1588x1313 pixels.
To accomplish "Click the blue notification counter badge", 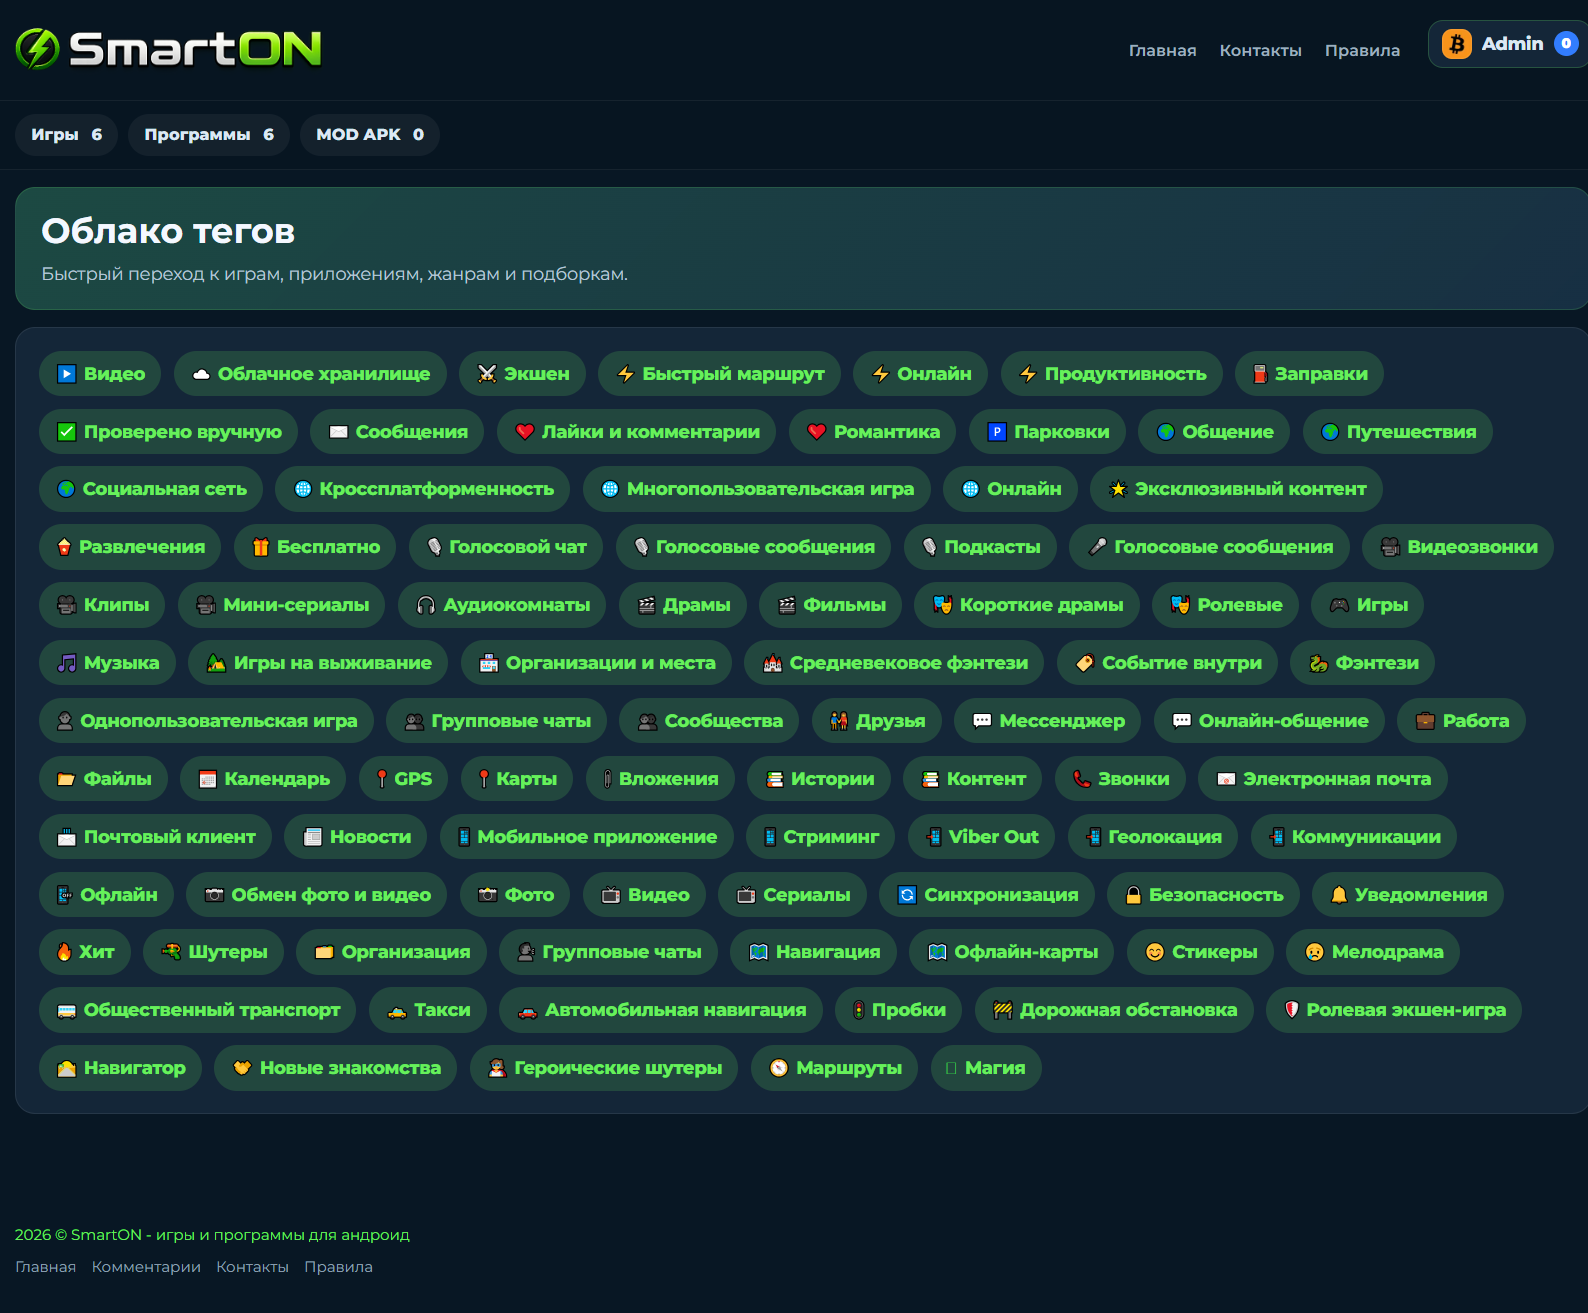I will (1566, 44).
